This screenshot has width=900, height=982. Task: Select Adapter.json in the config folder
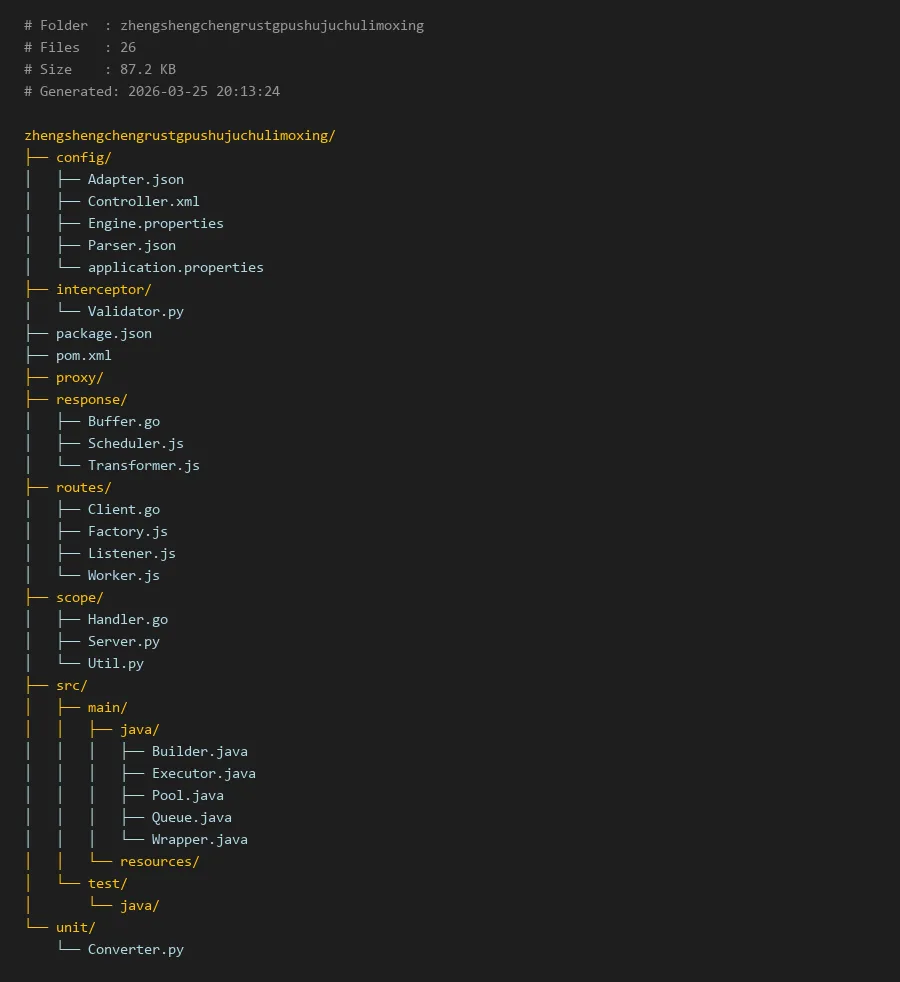point(135,179)
